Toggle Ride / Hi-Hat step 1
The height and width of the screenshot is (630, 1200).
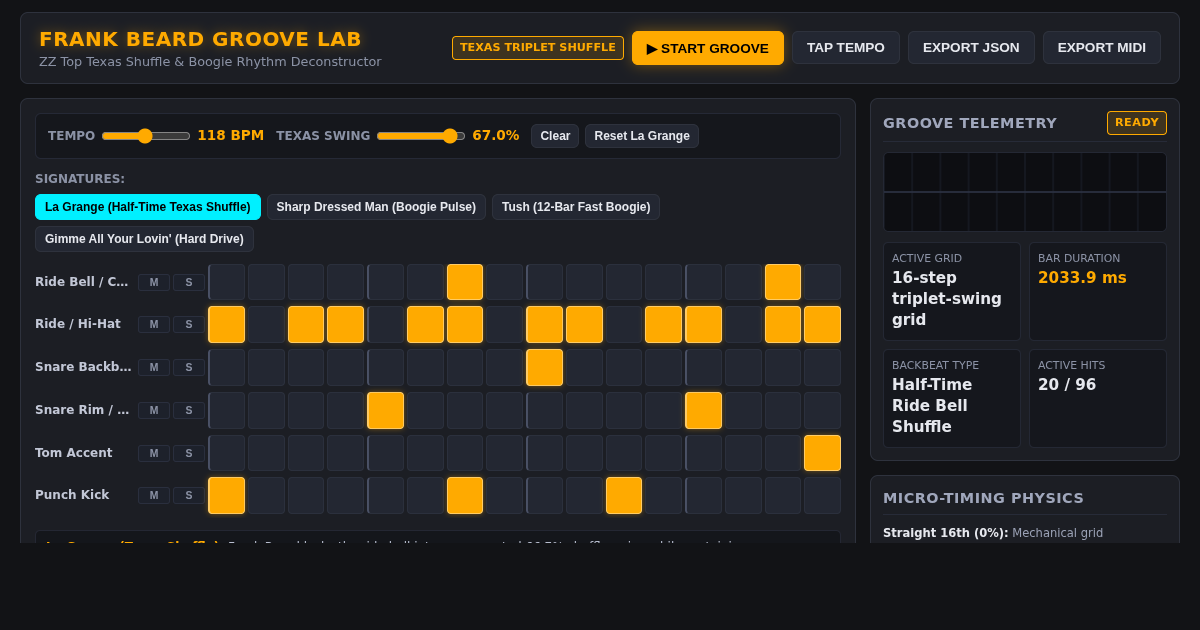click(227, 325)
